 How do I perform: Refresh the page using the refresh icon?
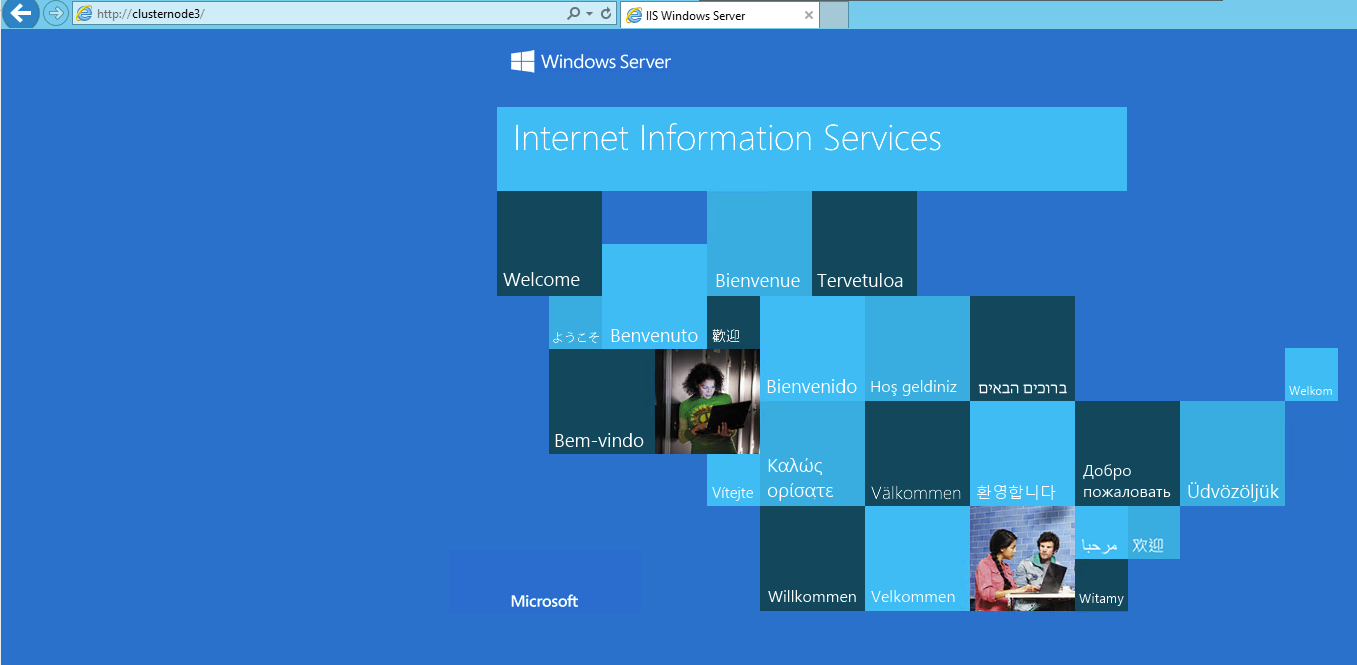click(x=606, y=14)
